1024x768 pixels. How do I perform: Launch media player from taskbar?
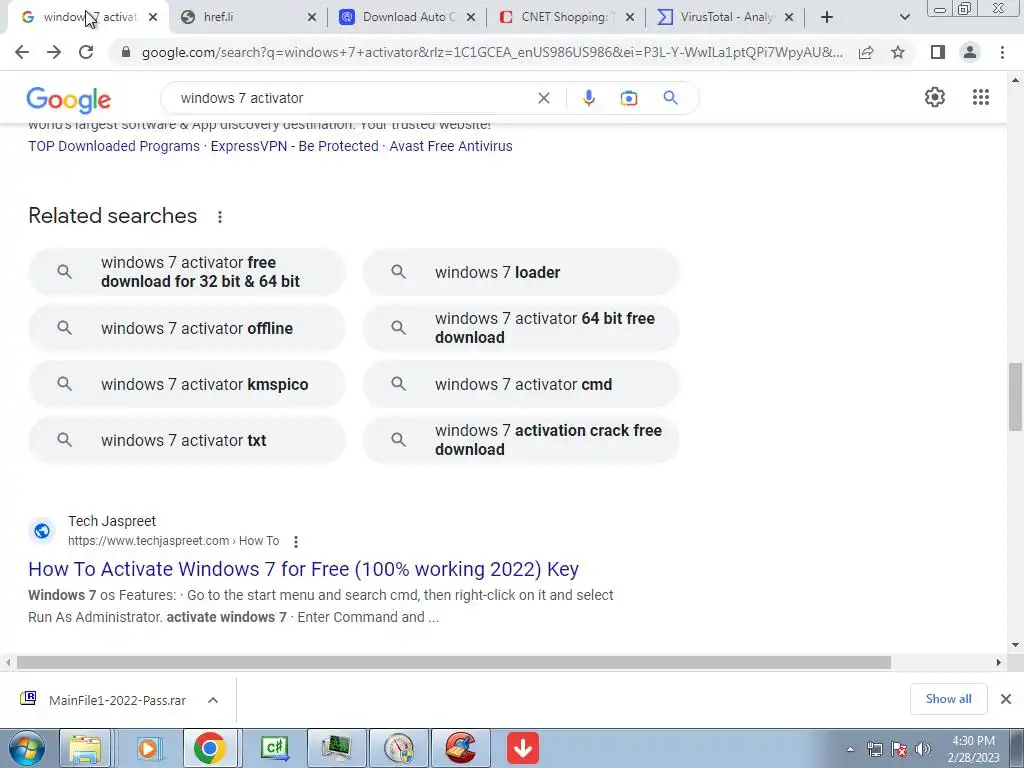pyautogui.click(x=148, y=748)
